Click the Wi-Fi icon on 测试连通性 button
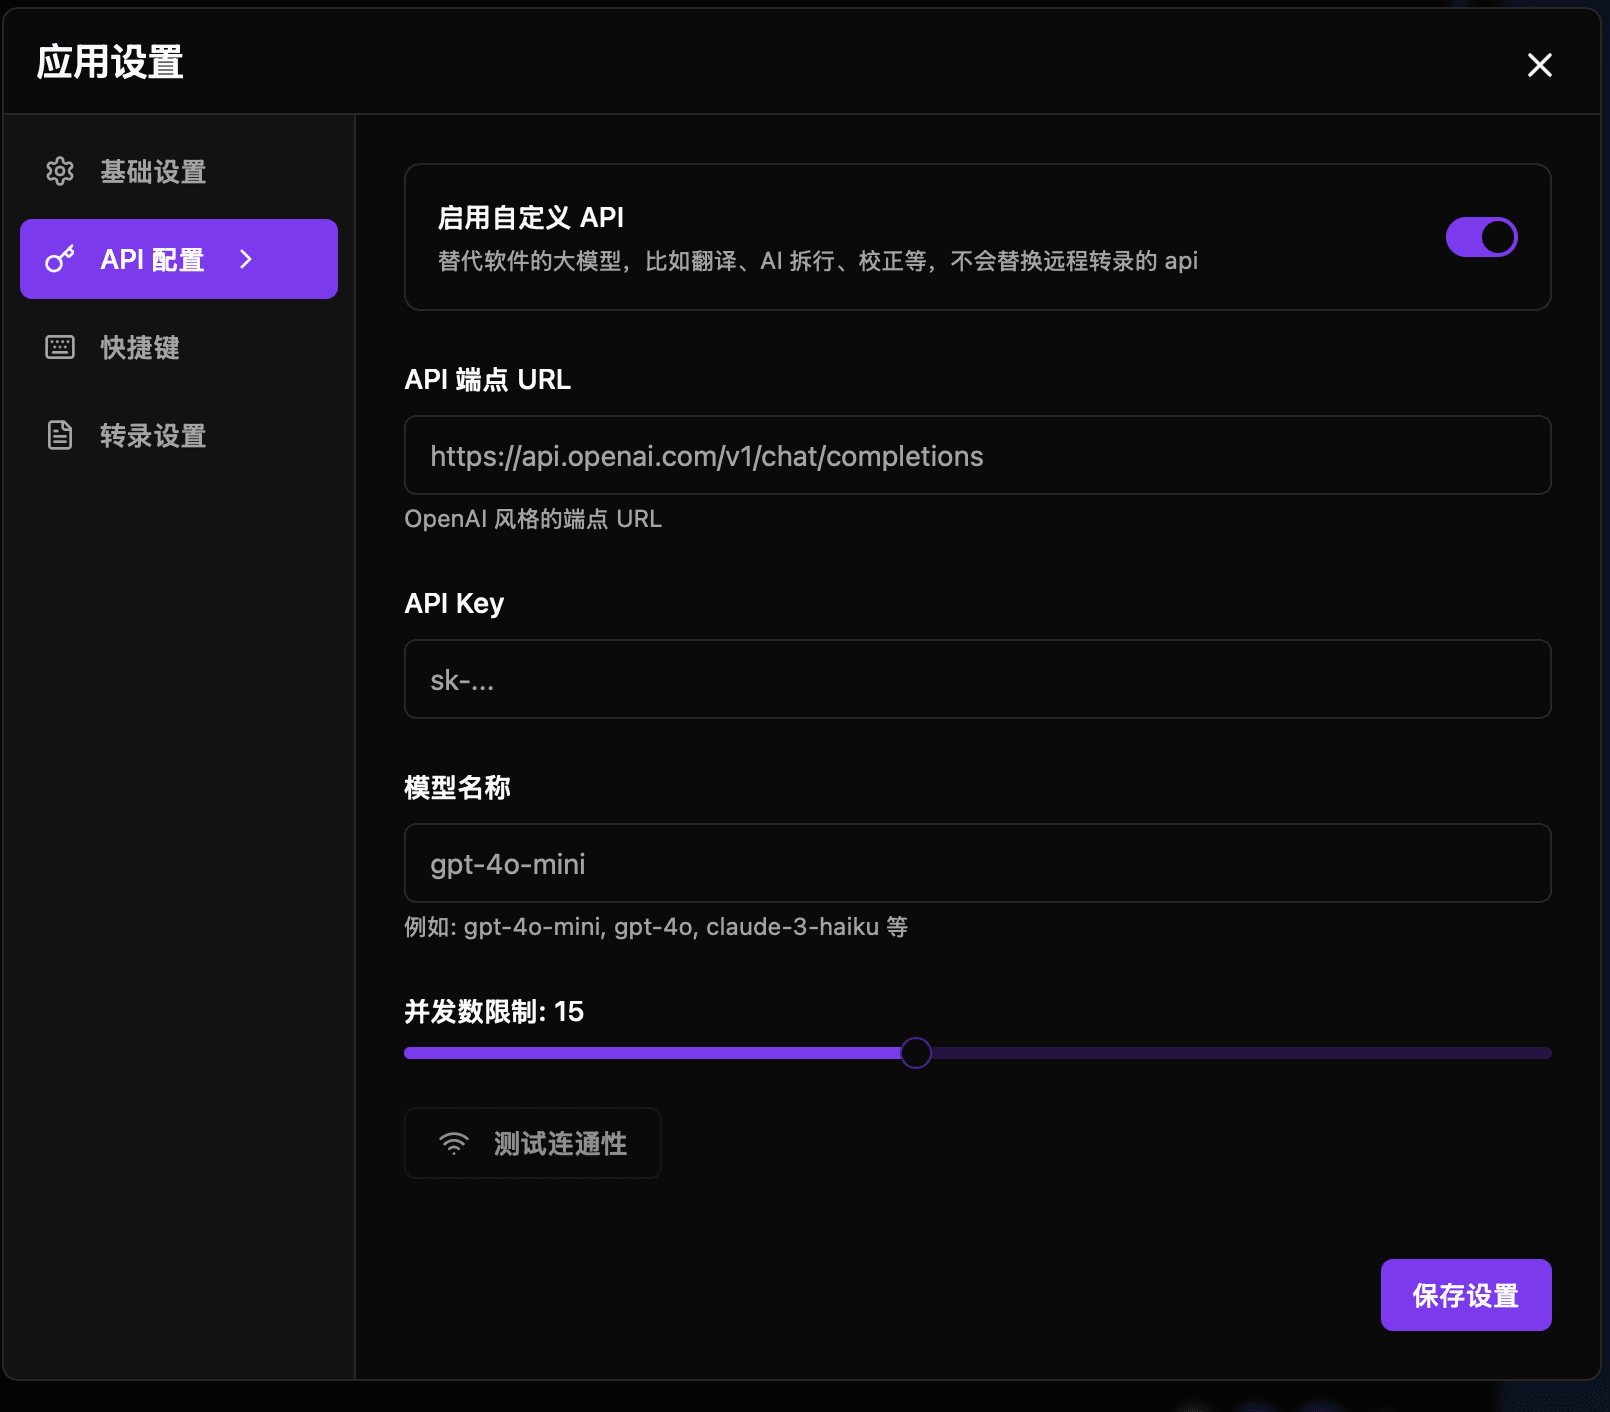The image size is (1610, 1412). click(x=454, y=1144)
